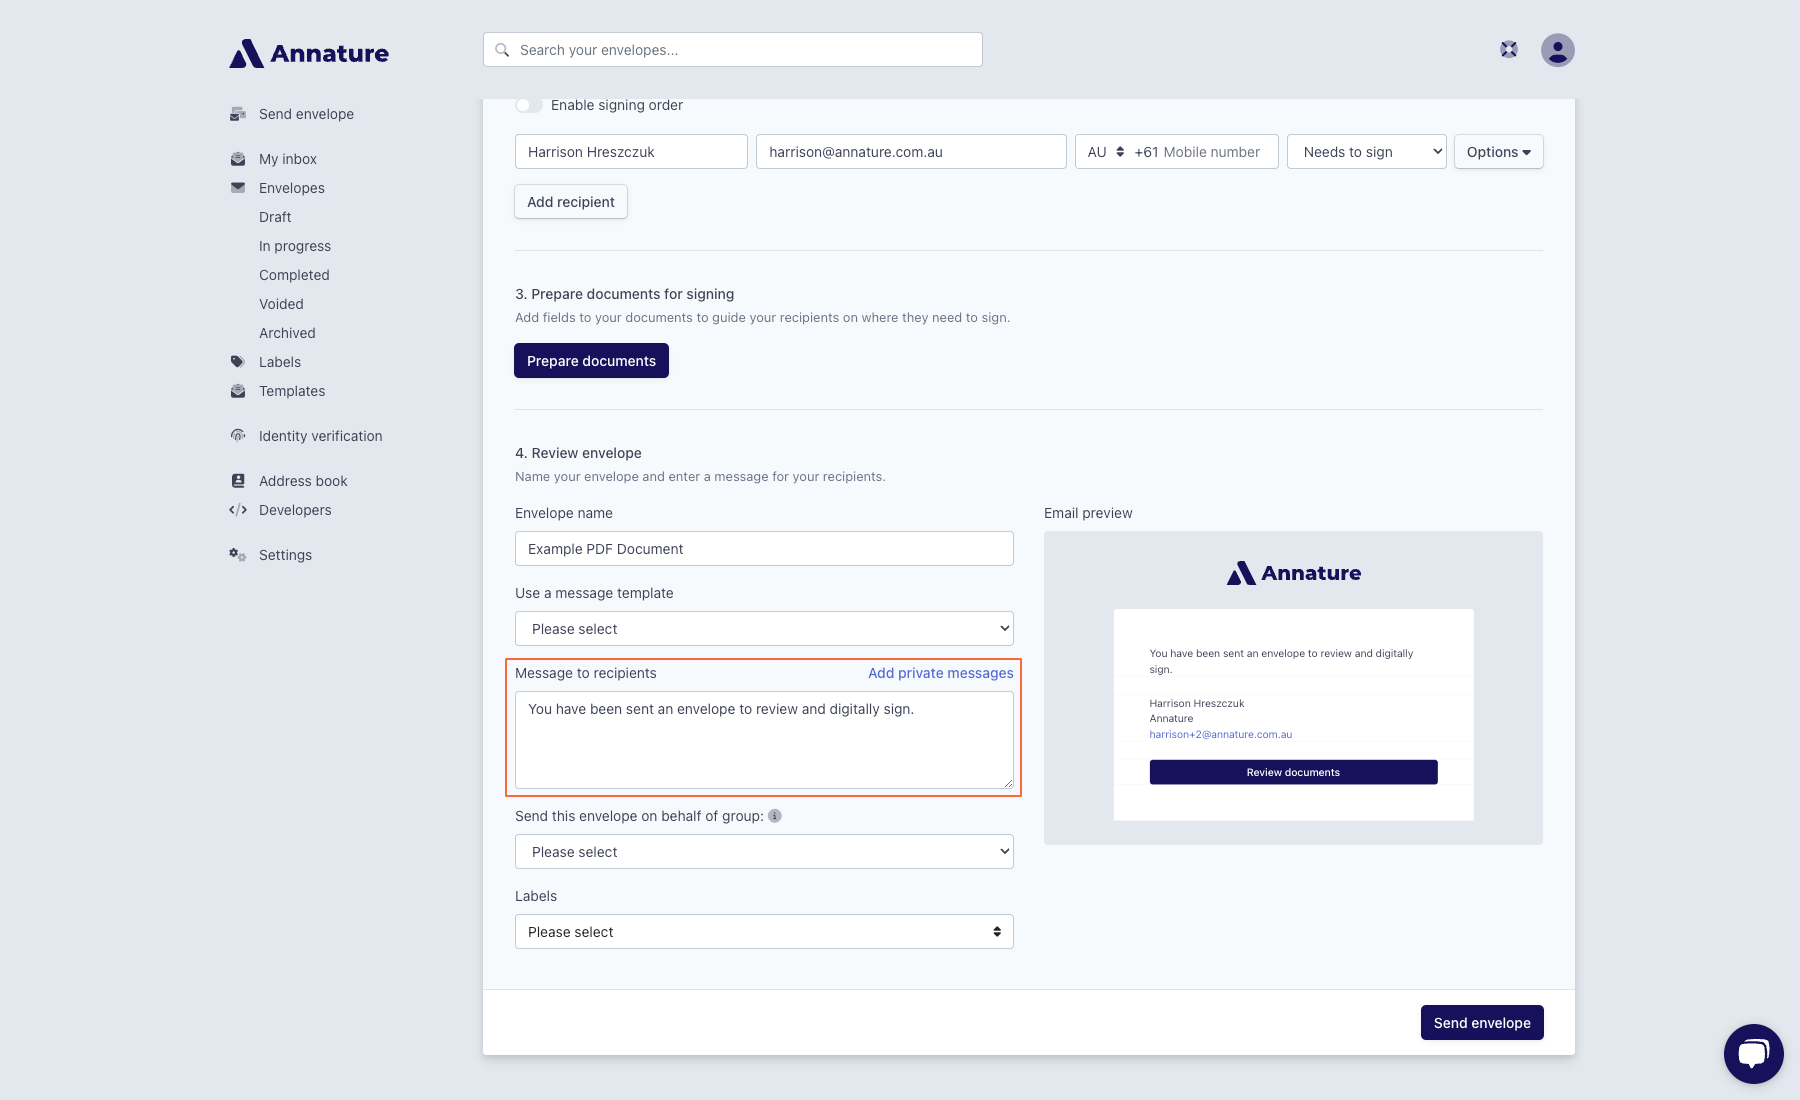
Task: Open the user profile avatar
Action: (1557, 50)
